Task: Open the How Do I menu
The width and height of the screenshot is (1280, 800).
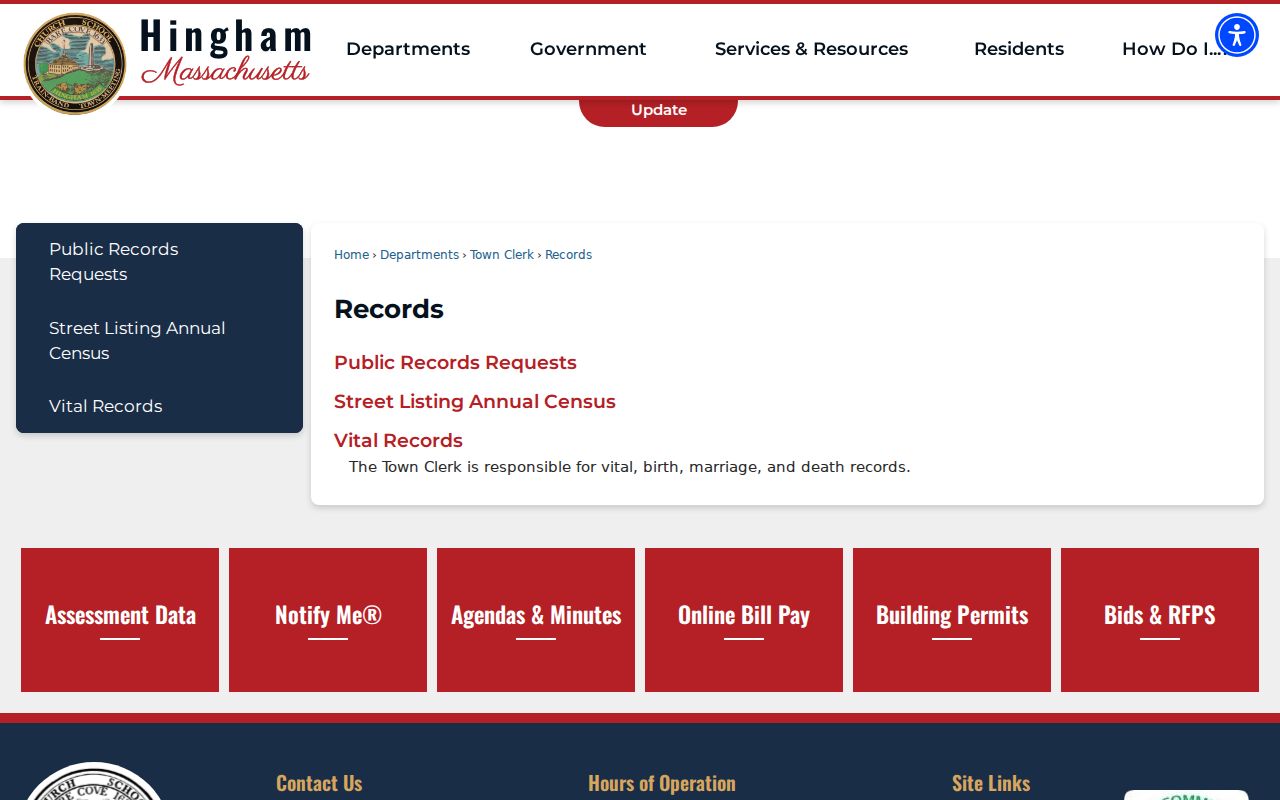Action: (1174, 49)
